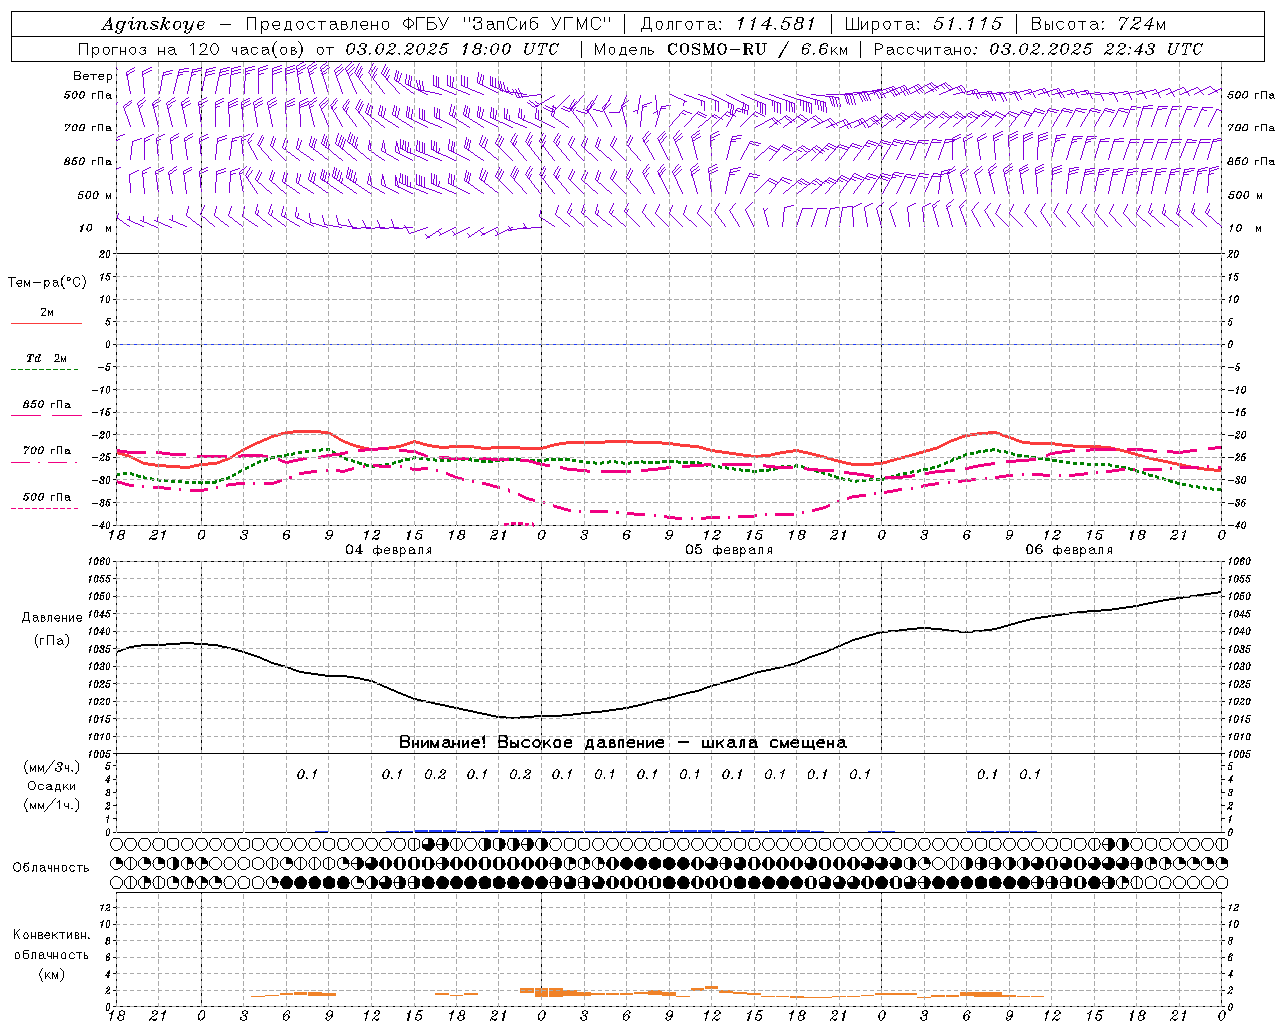
Task: Click the latitude value 51.115
Action: (x=966, y=24)
